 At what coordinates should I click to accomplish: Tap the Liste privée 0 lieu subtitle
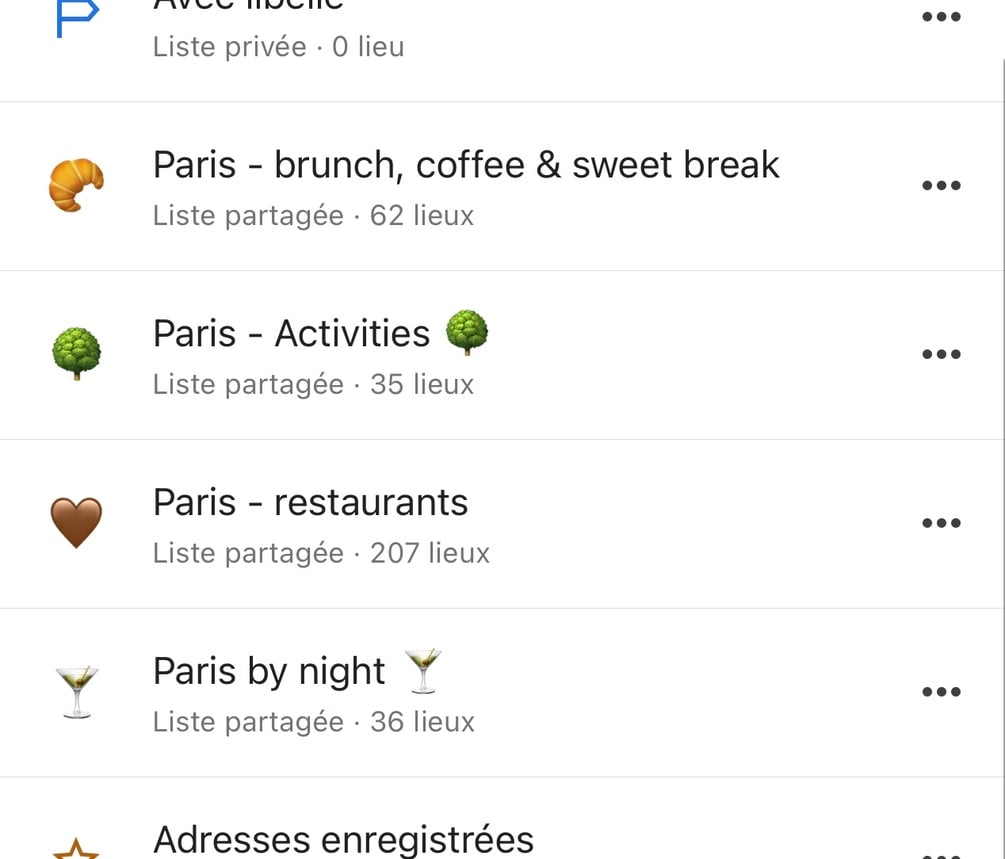coord(278,47)
